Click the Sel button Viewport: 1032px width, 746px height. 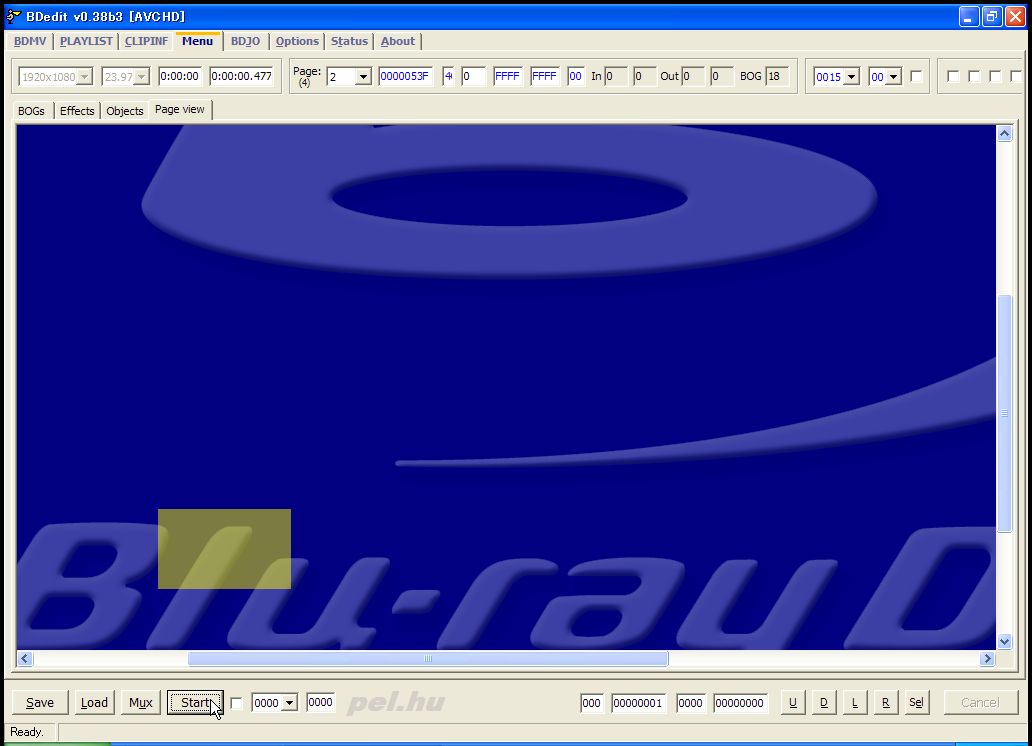pyautogui.click(x=916, y=703)
